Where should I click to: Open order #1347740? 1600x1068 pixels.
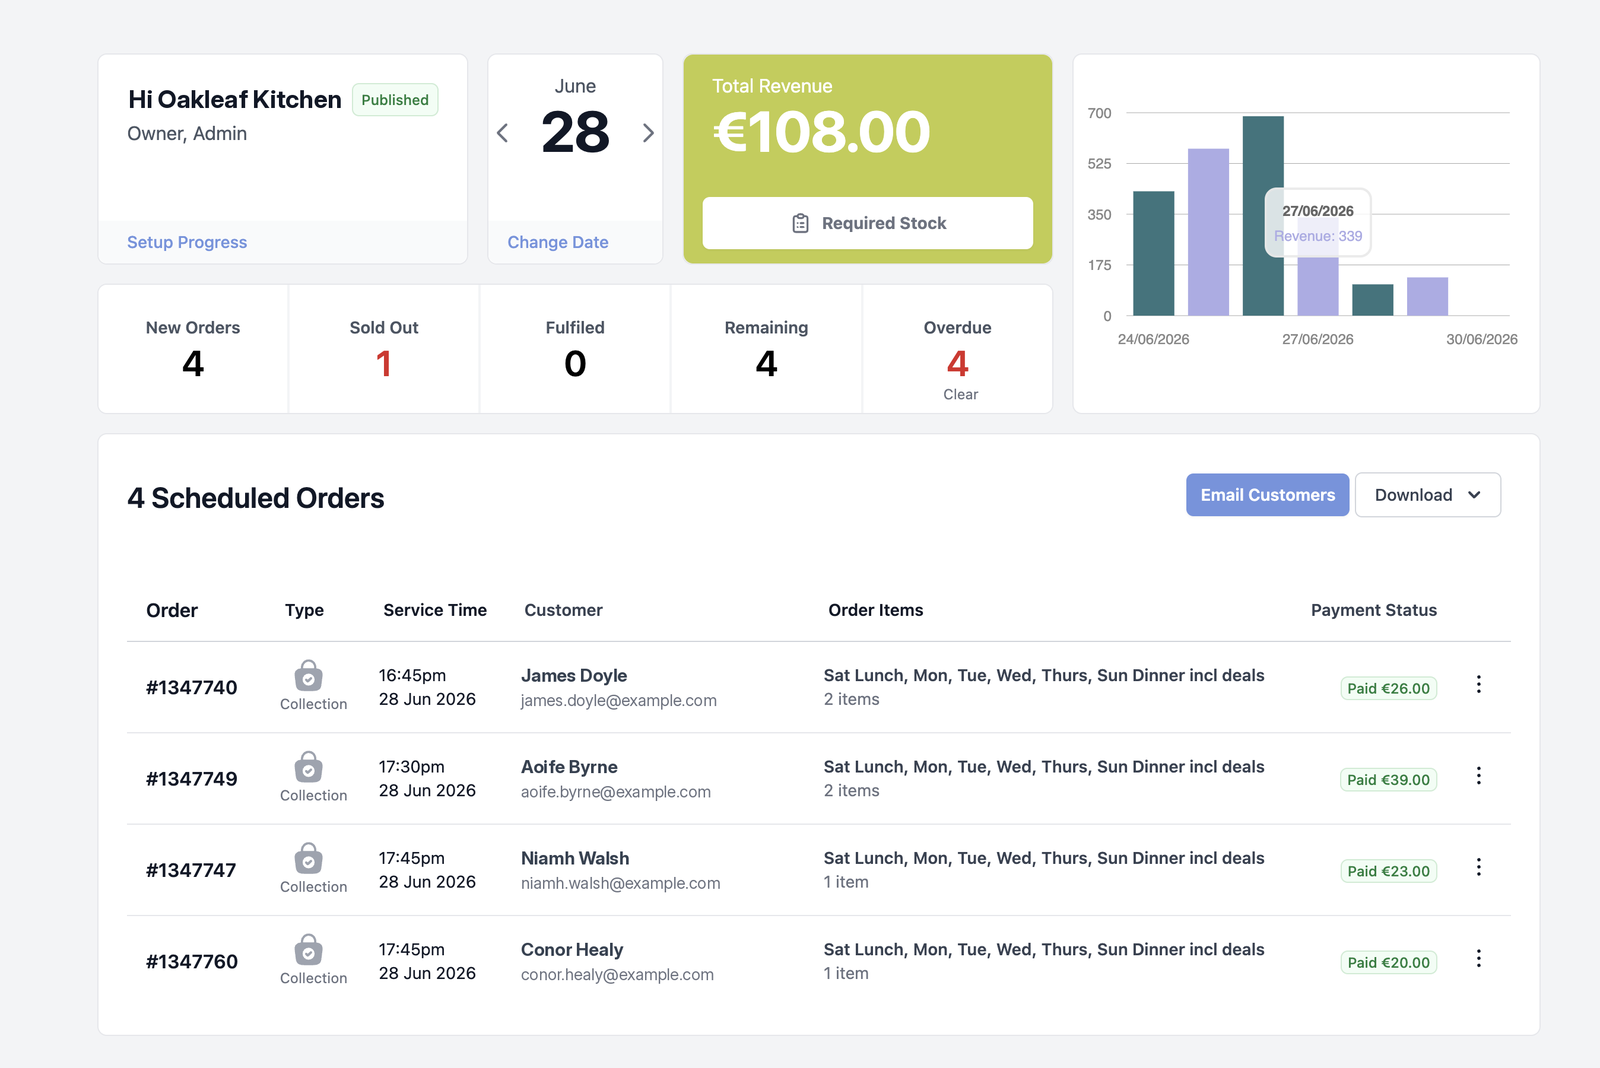192,687
